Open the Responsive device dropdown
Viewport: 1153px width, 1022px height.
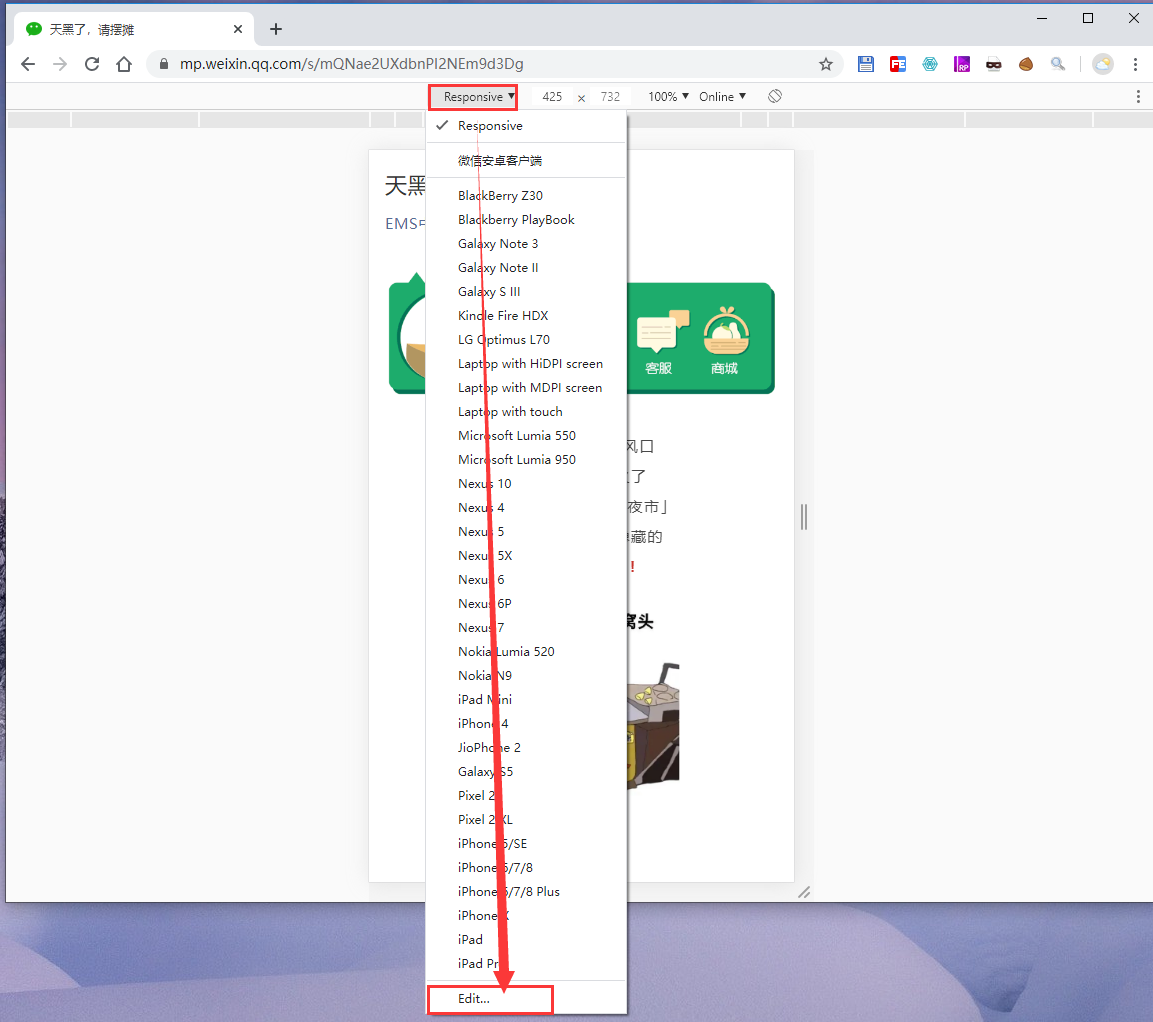click(x=474, y=97)
